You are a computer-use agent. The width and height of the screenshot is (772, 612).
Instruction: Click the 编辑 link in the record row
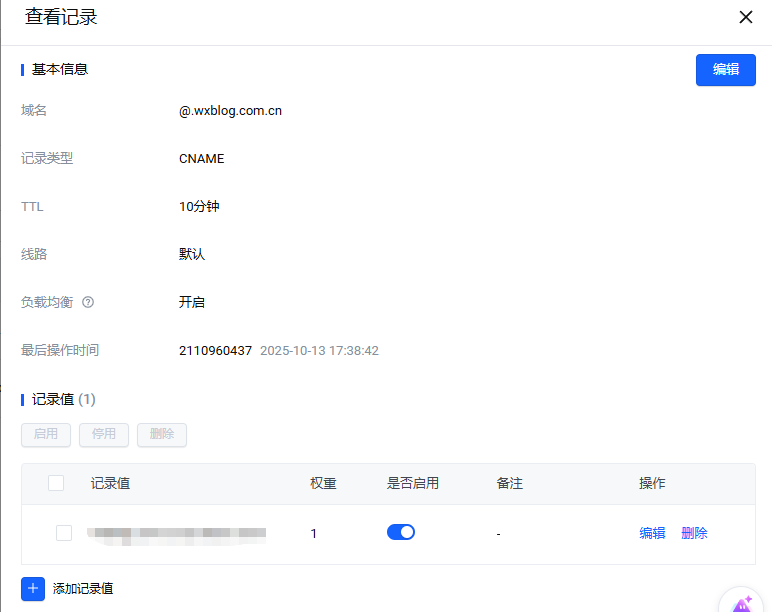[652, 533]
